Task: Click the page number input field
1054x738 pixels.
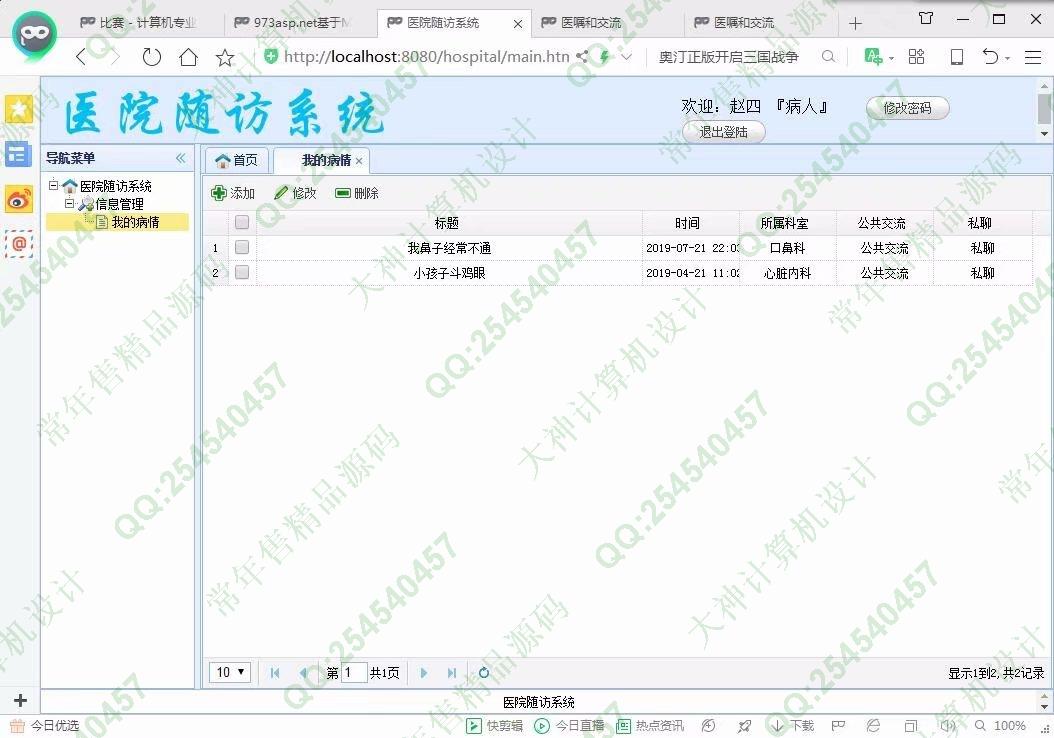Action: coord(354,673)
